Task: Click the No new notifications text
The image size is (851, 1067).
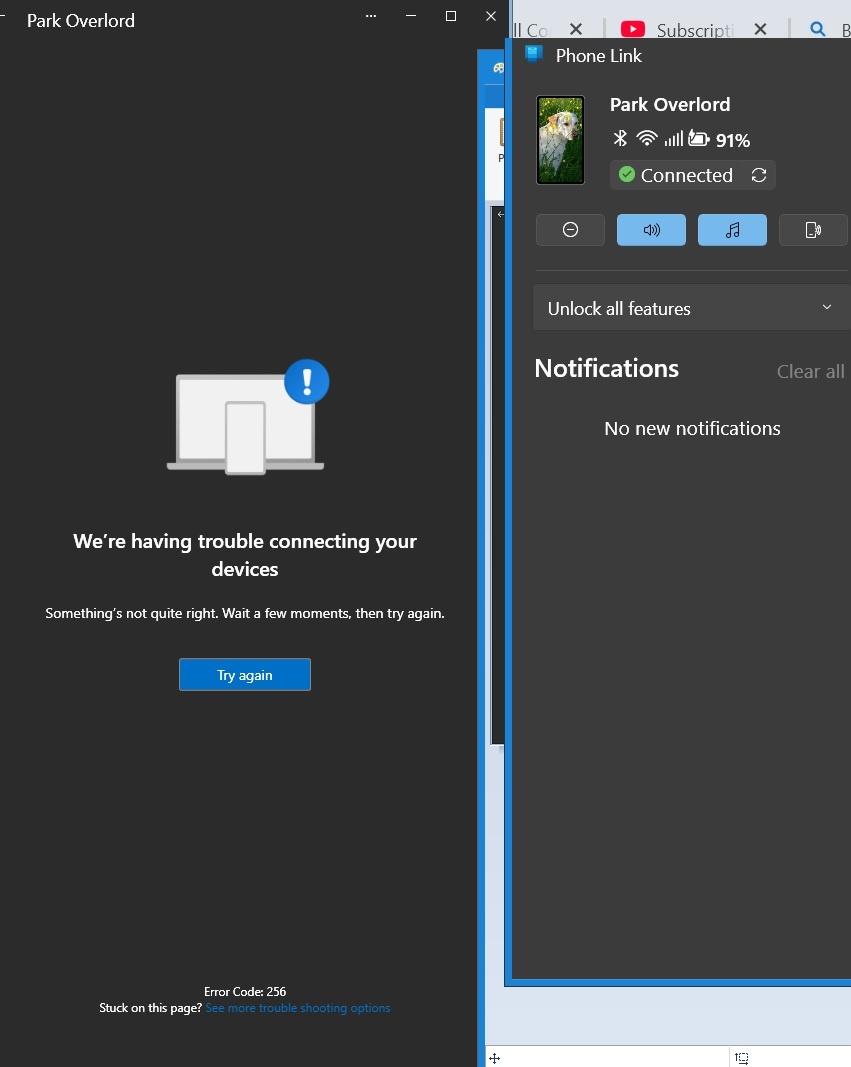Action: pos(692,428)
